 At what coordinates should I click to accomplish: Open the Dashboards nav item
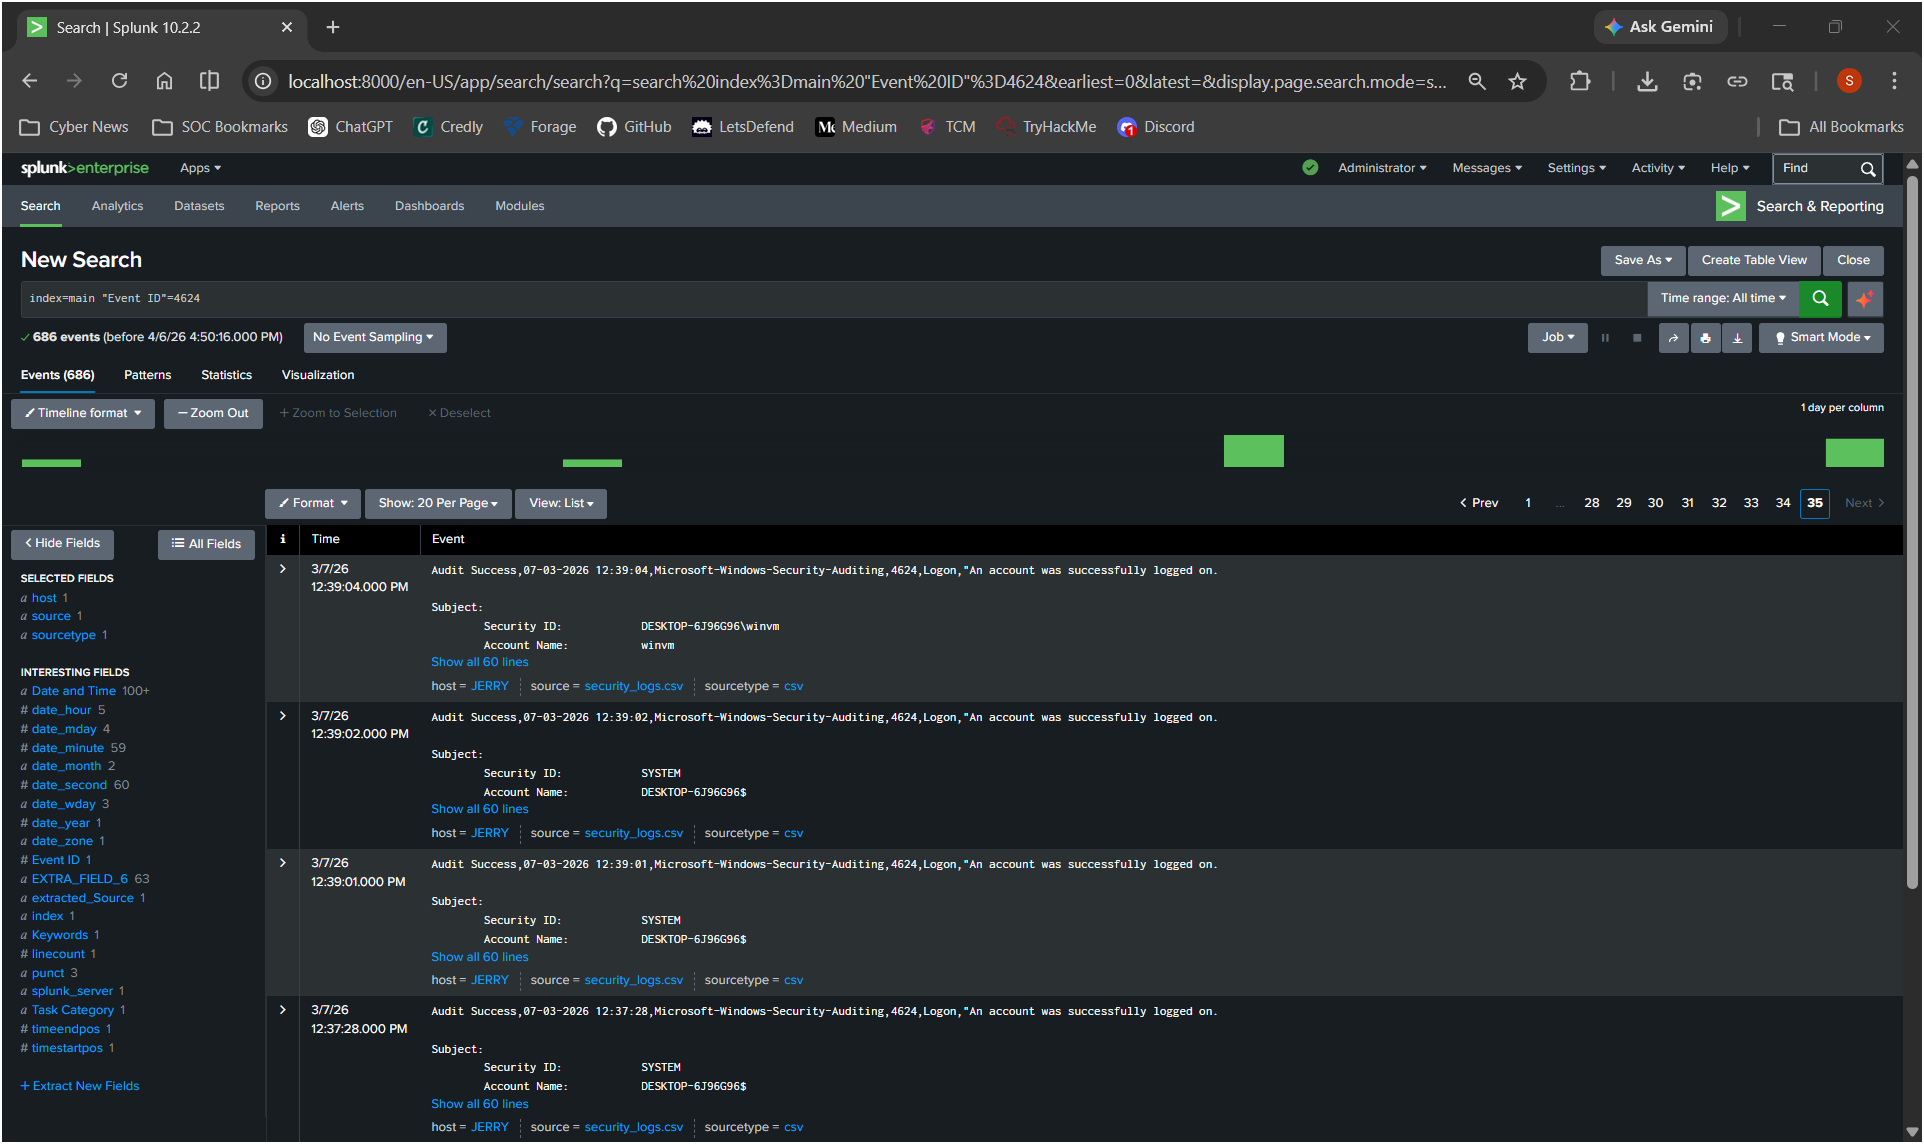click(429, 206)
